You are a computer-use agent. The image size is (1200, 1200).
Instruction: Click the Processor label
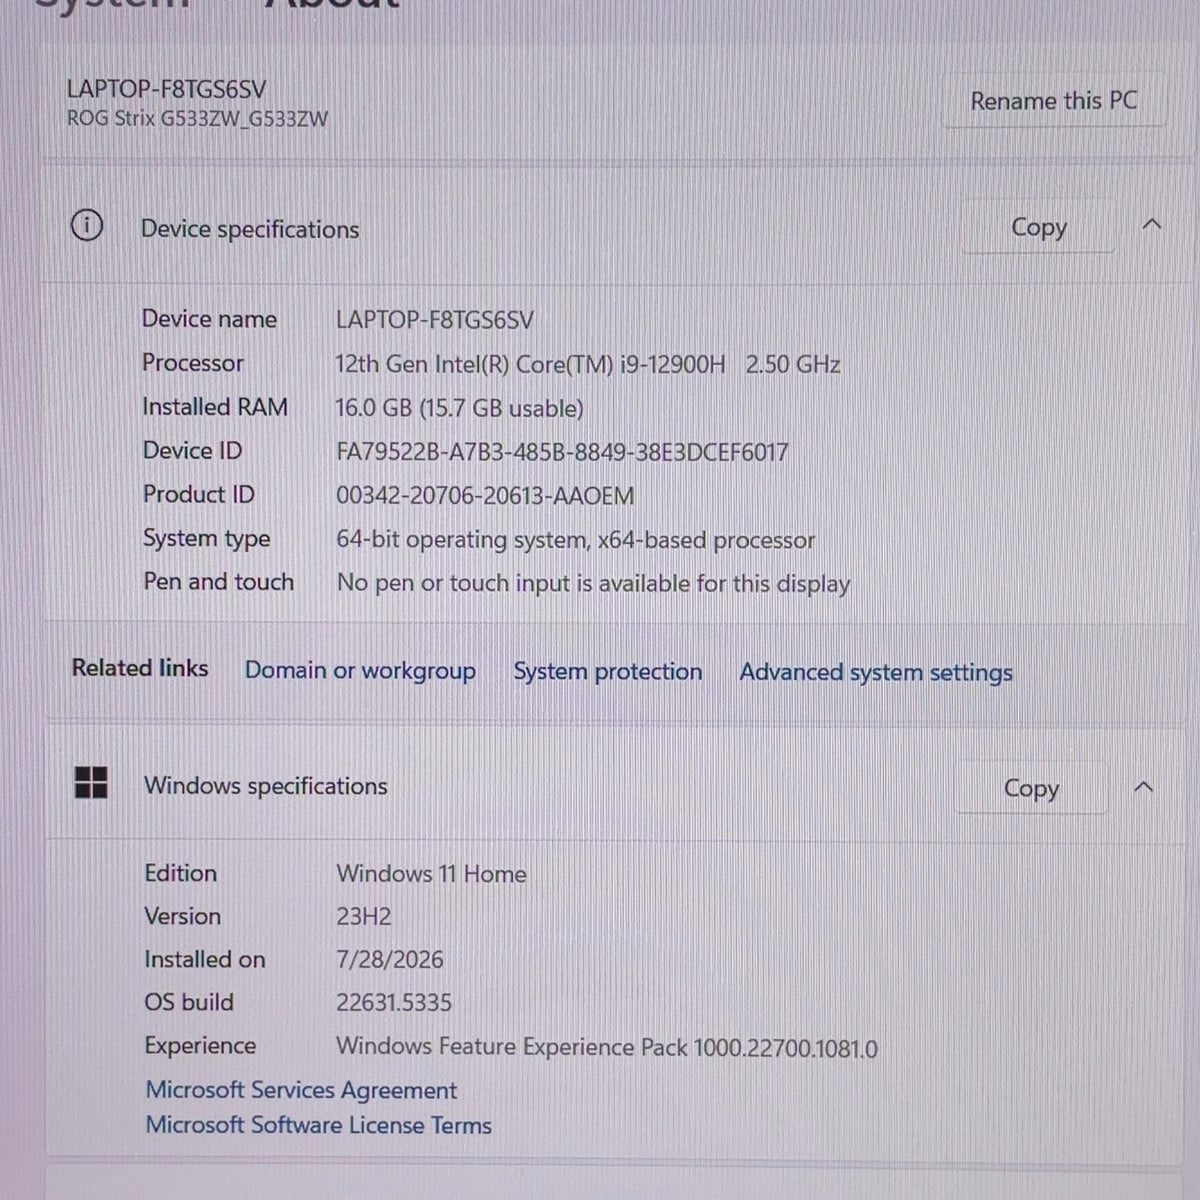193,363
